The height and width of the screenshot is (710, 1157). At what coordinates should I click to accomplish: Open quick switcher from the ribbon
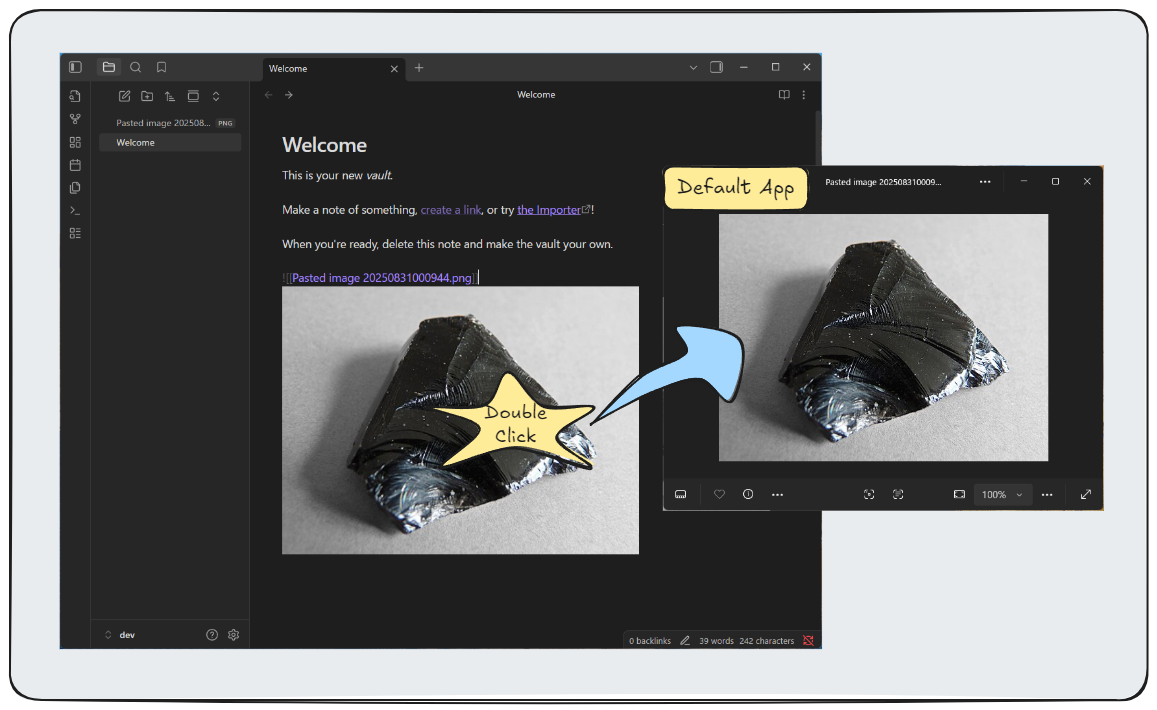(75, 96)
